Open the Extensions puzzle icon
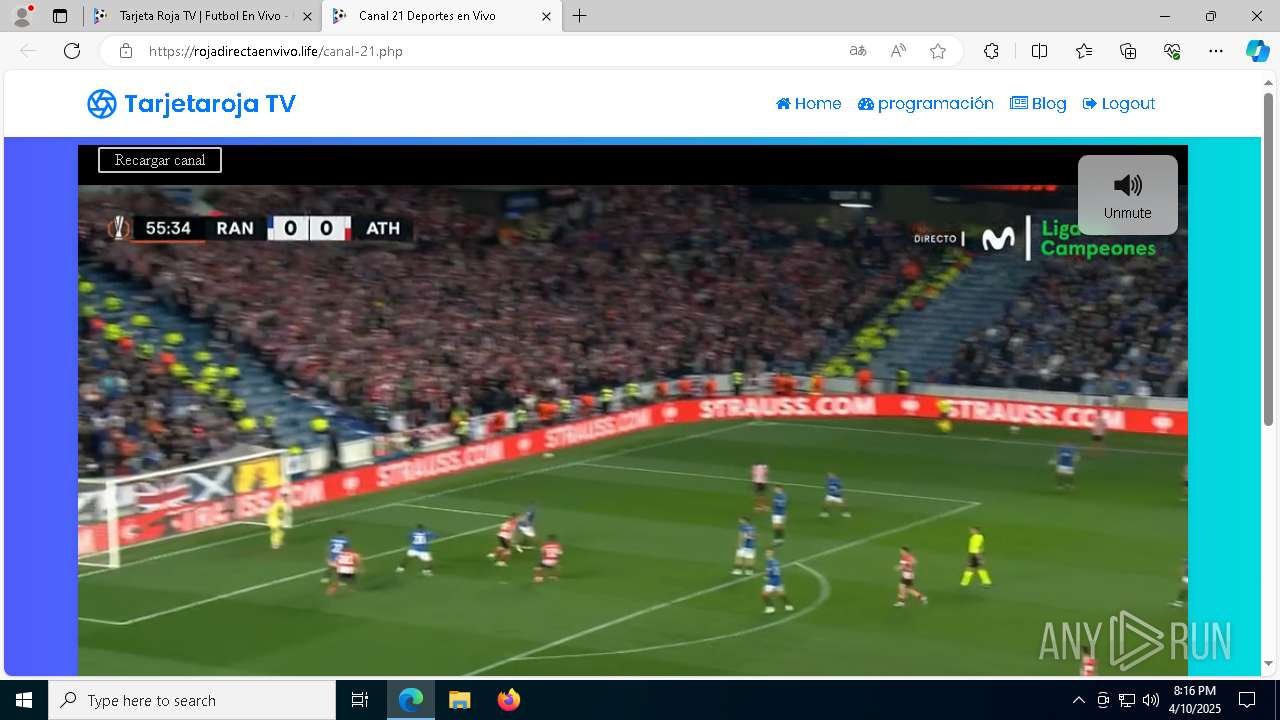1280x720 pixels. click(x=991, y=51)
